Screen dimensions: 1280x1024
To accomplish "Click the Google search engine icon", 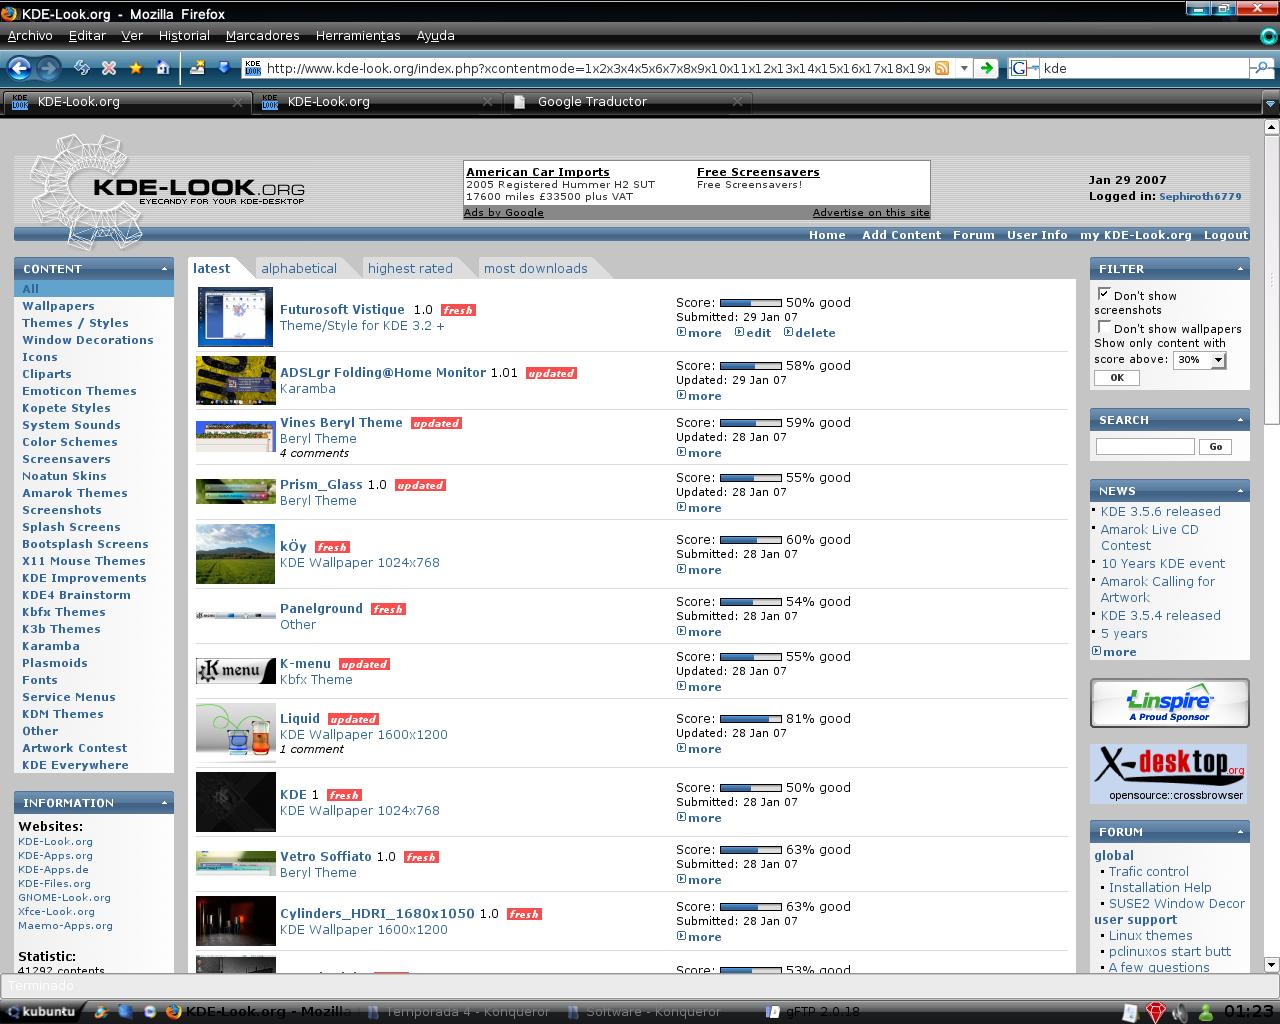I will [1020, 68].
